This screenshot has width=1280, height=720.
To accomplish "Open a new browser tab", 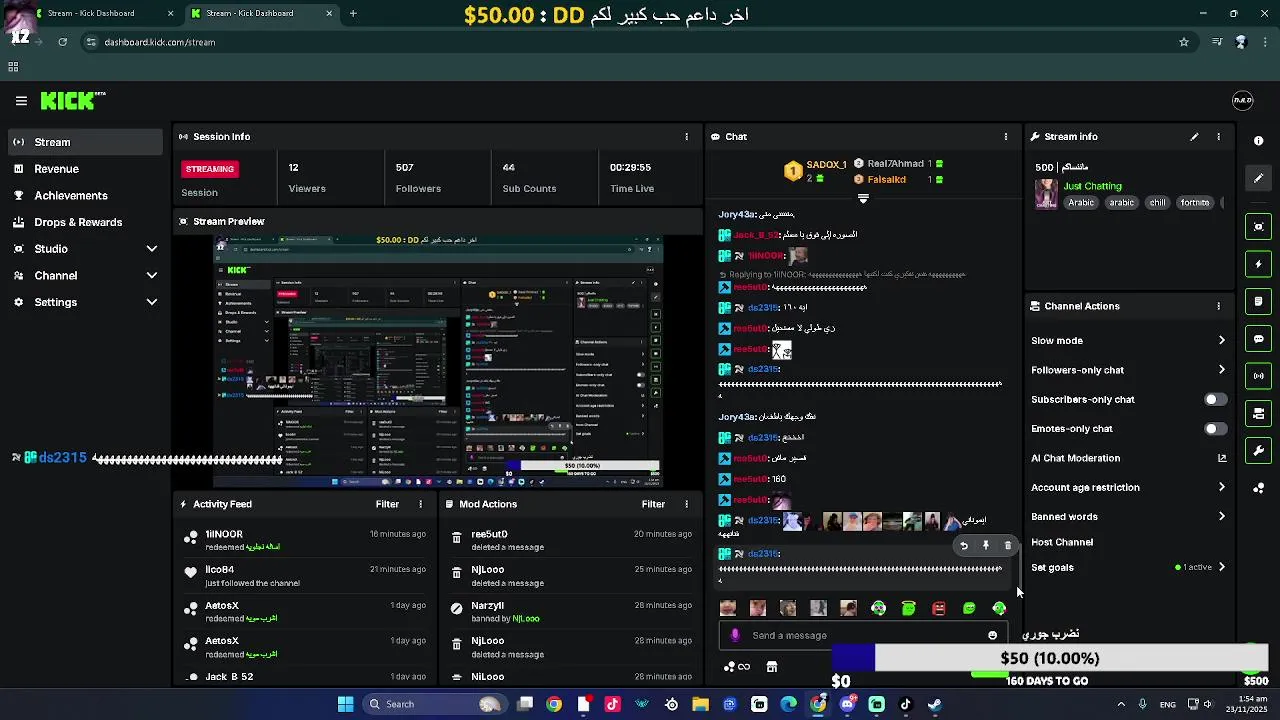I will tap(353, 14).
